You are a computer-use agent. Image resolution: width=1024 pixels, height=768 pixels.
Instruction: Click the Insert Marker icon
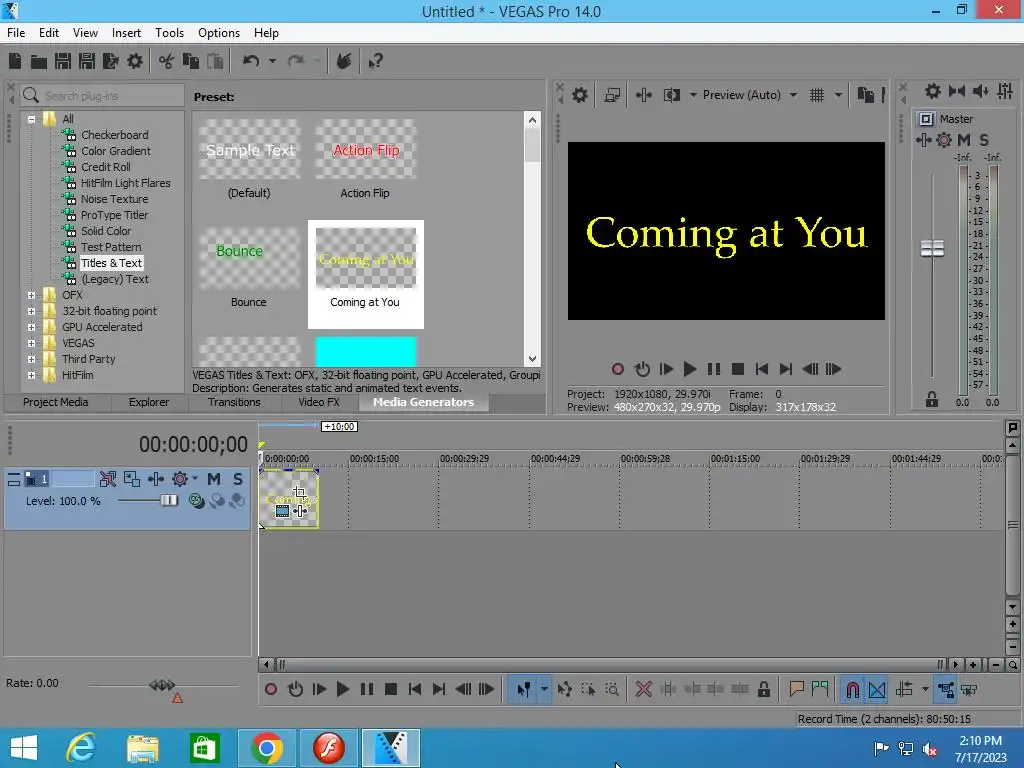pos(796,689)
